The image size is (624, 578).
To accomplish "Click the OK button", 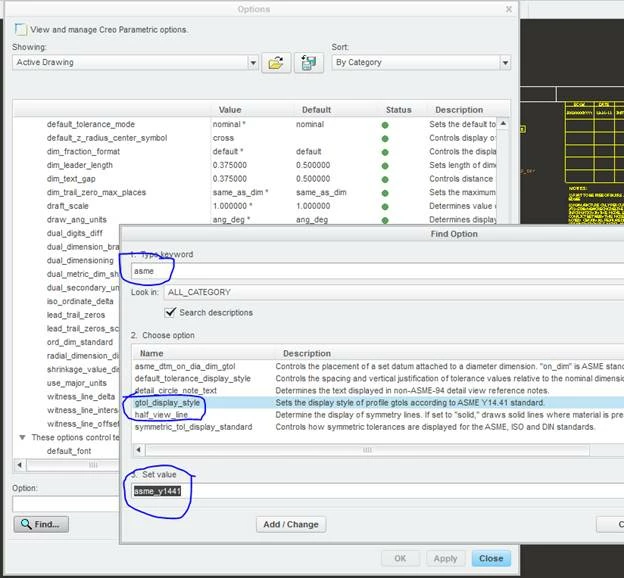I will pos(400,558).
